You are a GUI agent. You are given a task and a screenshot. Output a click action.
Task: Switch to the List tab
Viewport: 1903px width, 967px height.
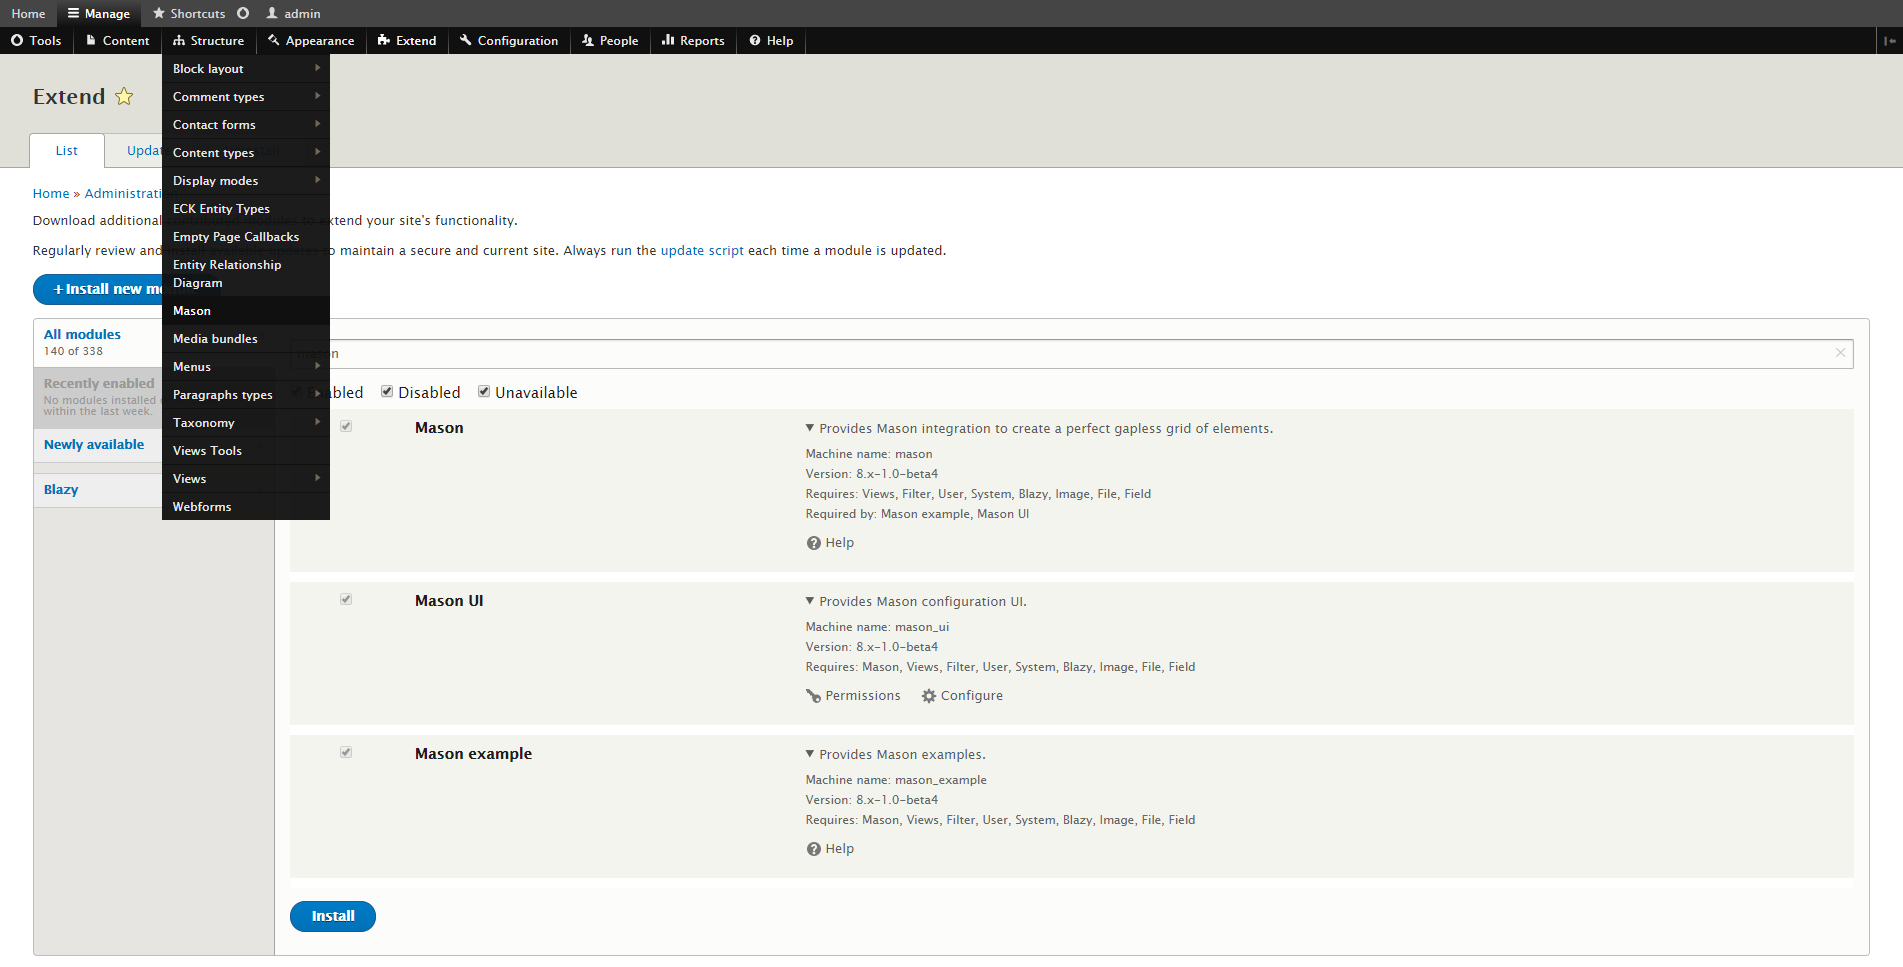tap(67, 151)
